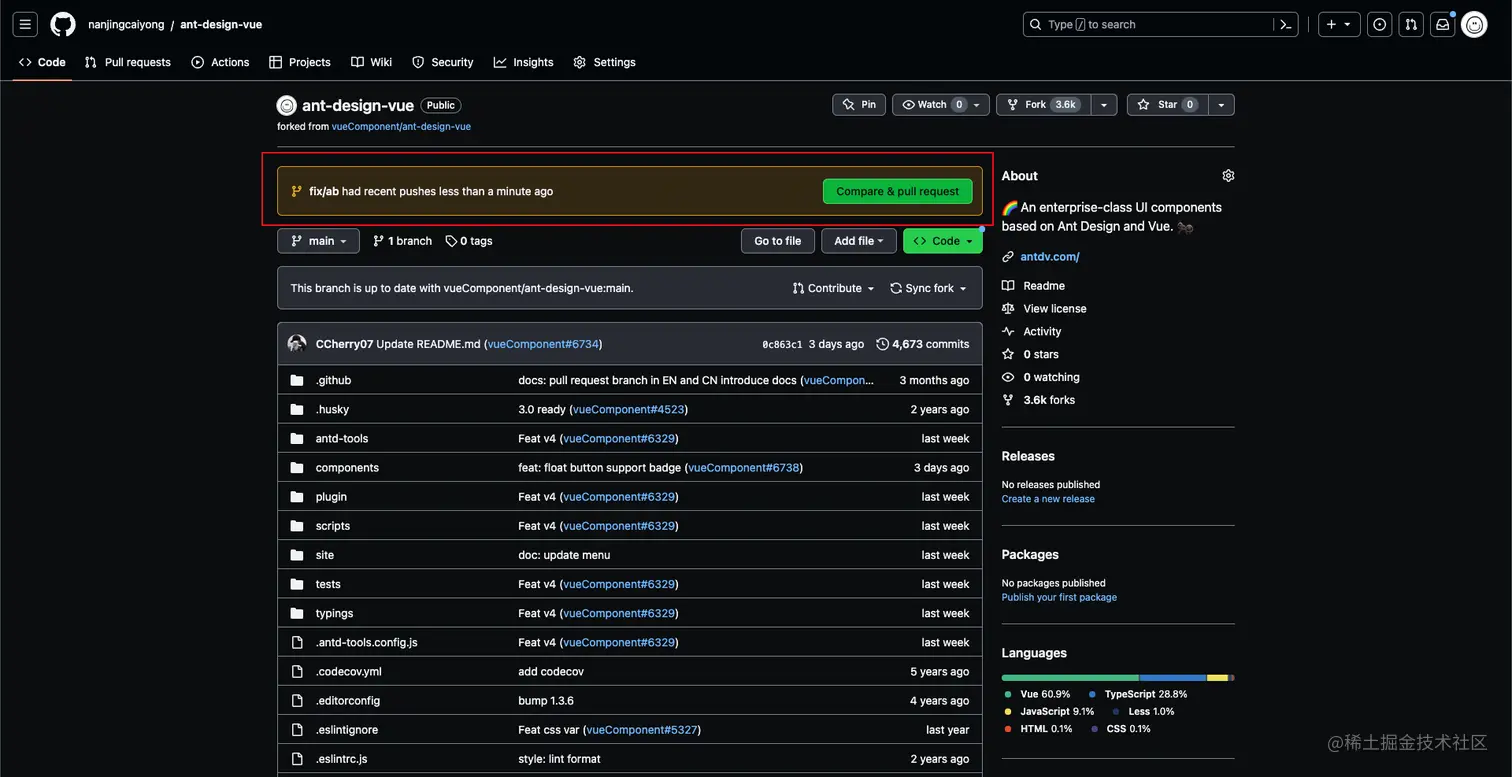Viewport: 1512px width, 777px height.
Task: Open the Sync fork dropdown
Action: coord(928,288)
